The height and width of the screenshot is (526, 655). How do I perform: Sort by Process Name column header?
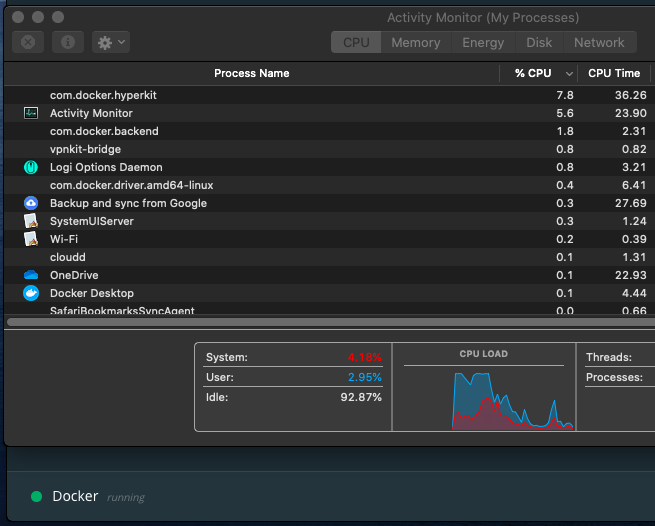[252, 74]
